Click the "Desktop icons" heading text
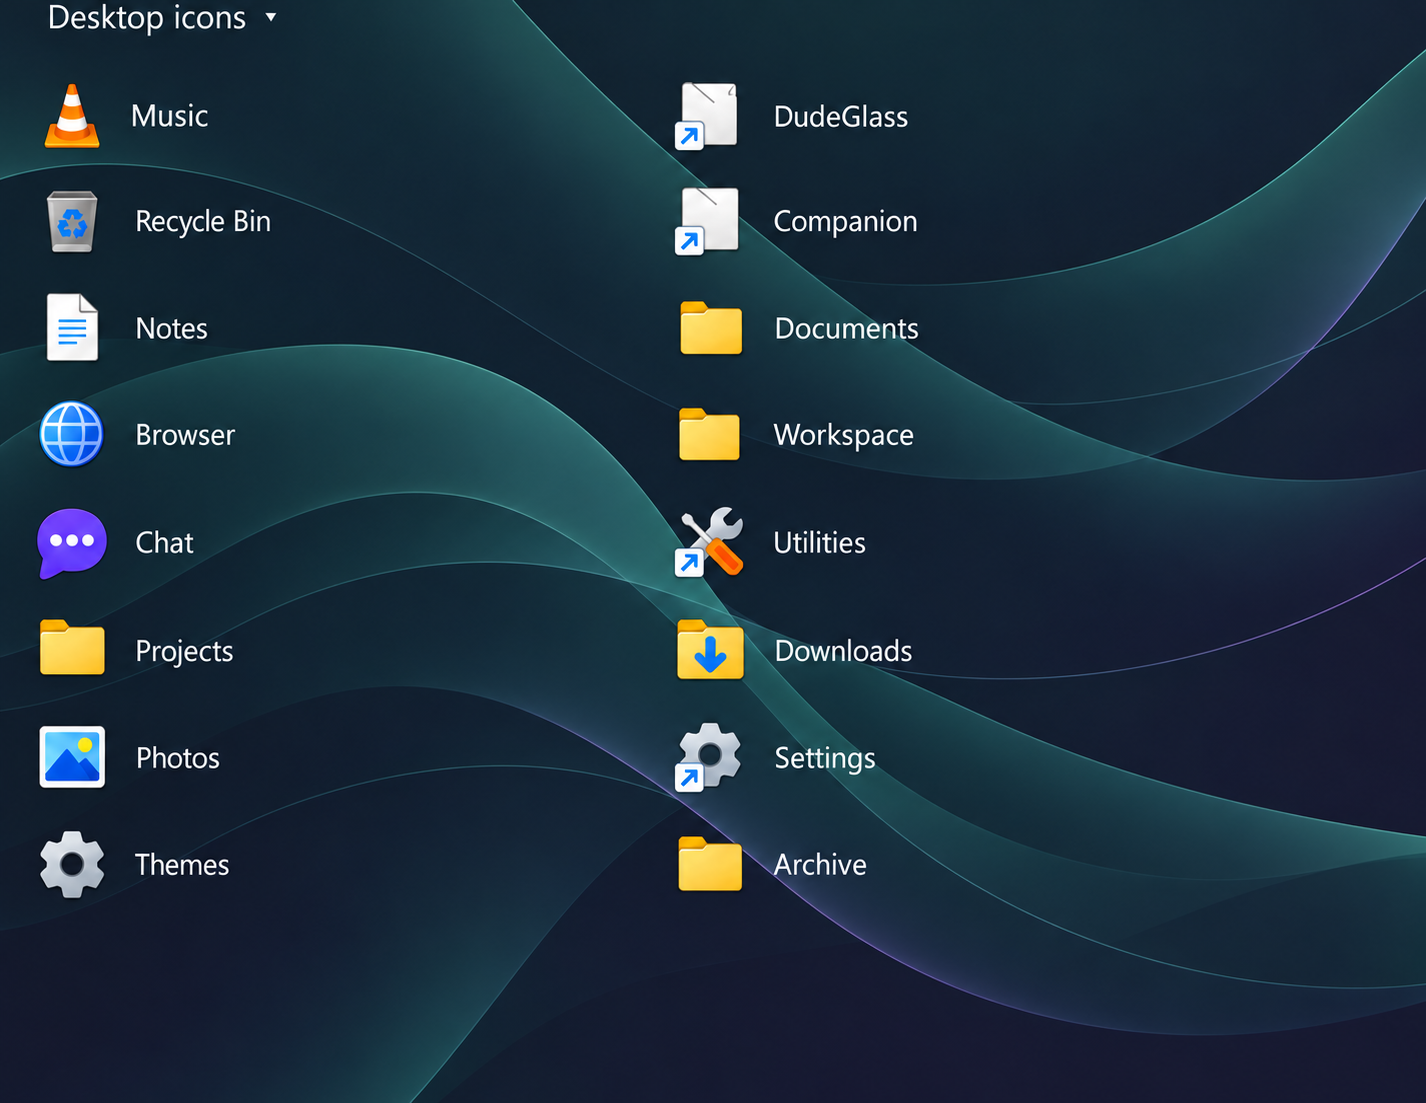 click(147, 18)
